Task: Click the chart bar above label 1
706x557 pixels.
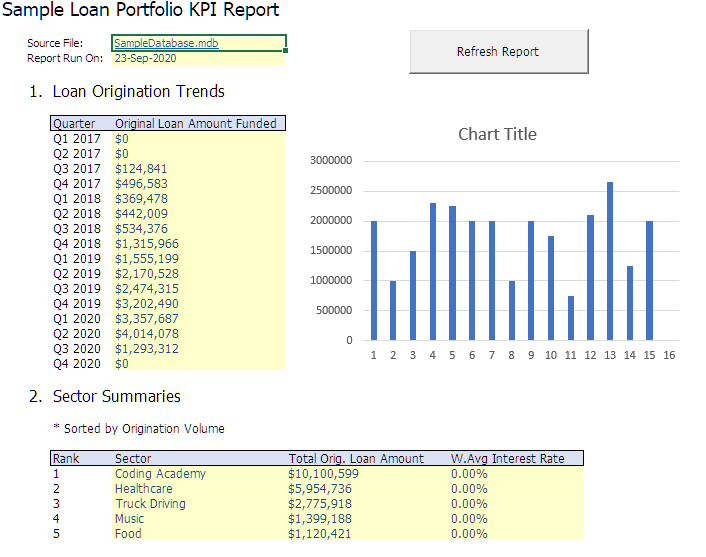Action: click(x=374, y=281)
